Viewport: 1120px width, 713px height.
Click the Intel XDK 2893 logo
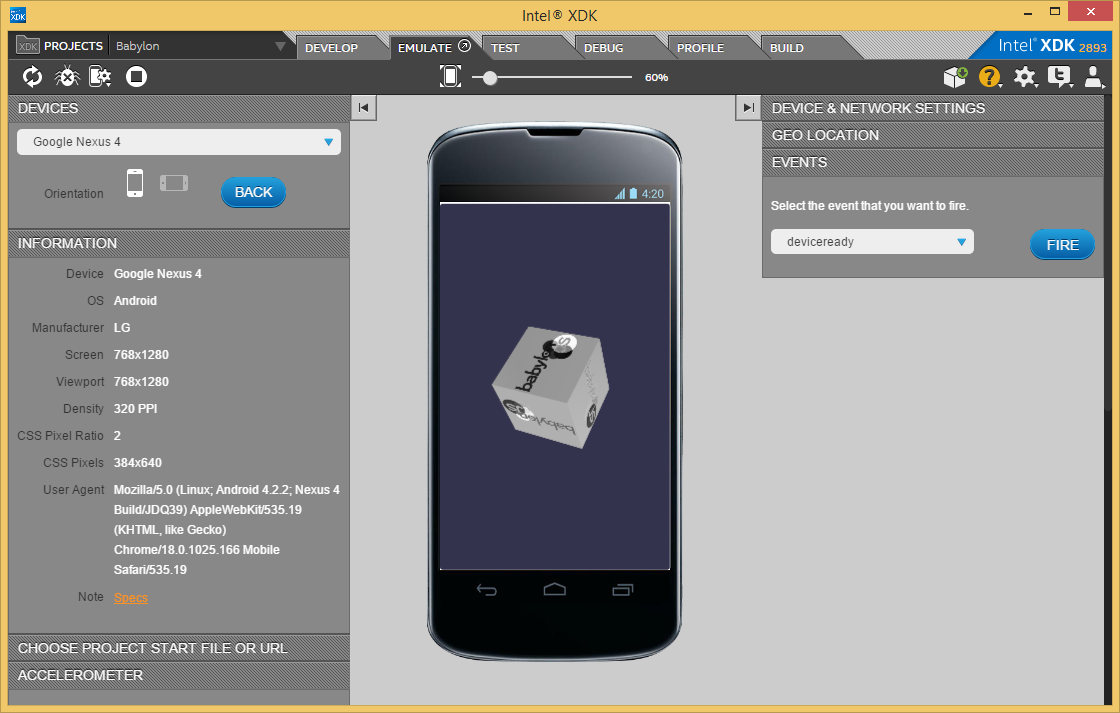(x=1052, y=46)
